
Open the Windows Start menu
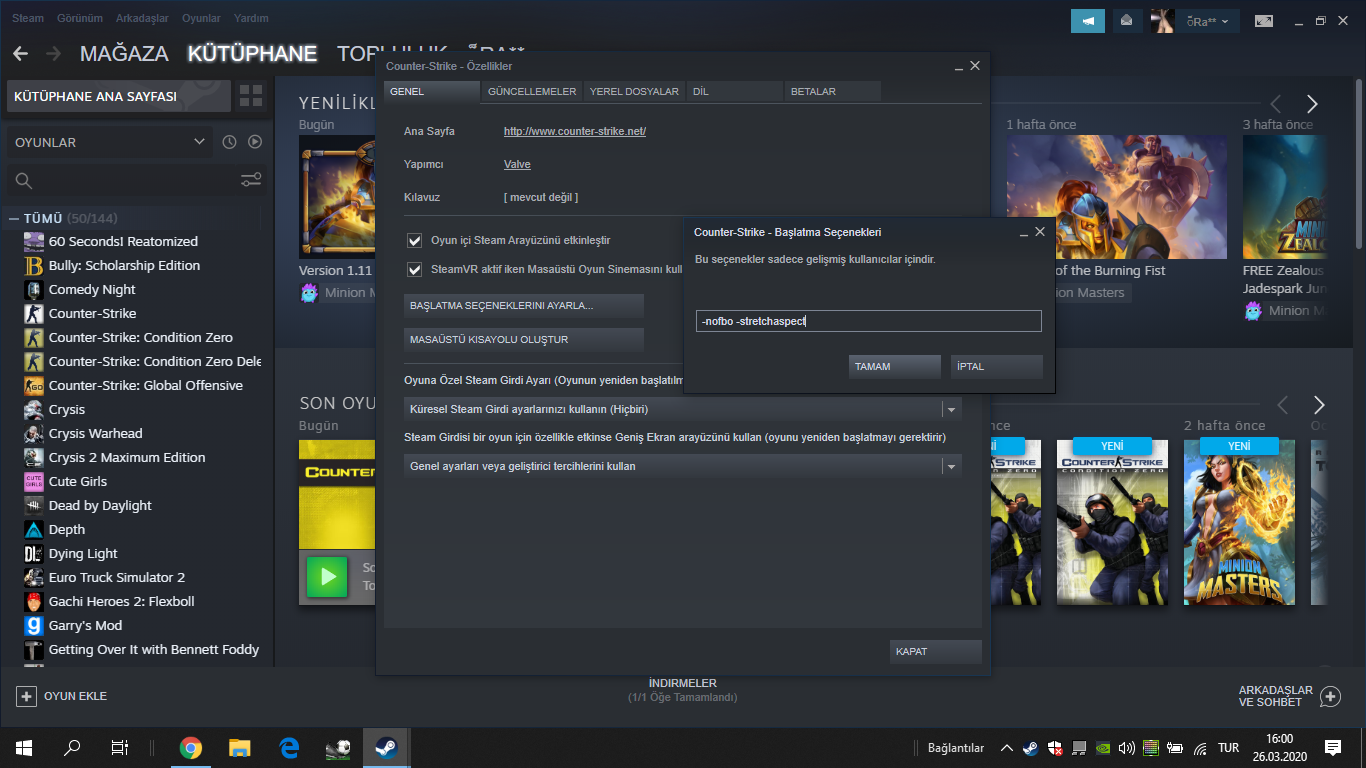tap(24, 747)
